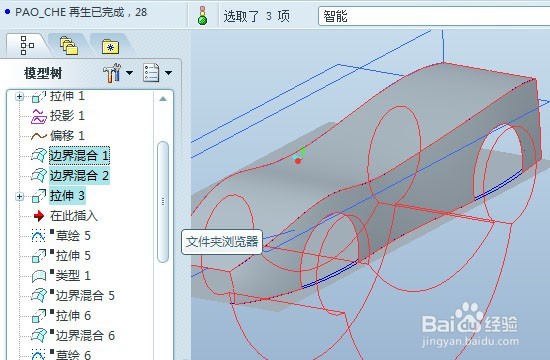Click the 边界混合 1 blend icon
Viewport: 550px width, 360px height.
[x=39, y=155]
